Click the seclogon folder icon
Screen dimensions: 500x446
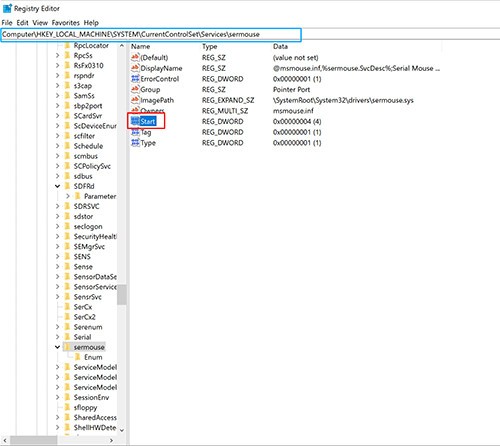click(67, 226)
